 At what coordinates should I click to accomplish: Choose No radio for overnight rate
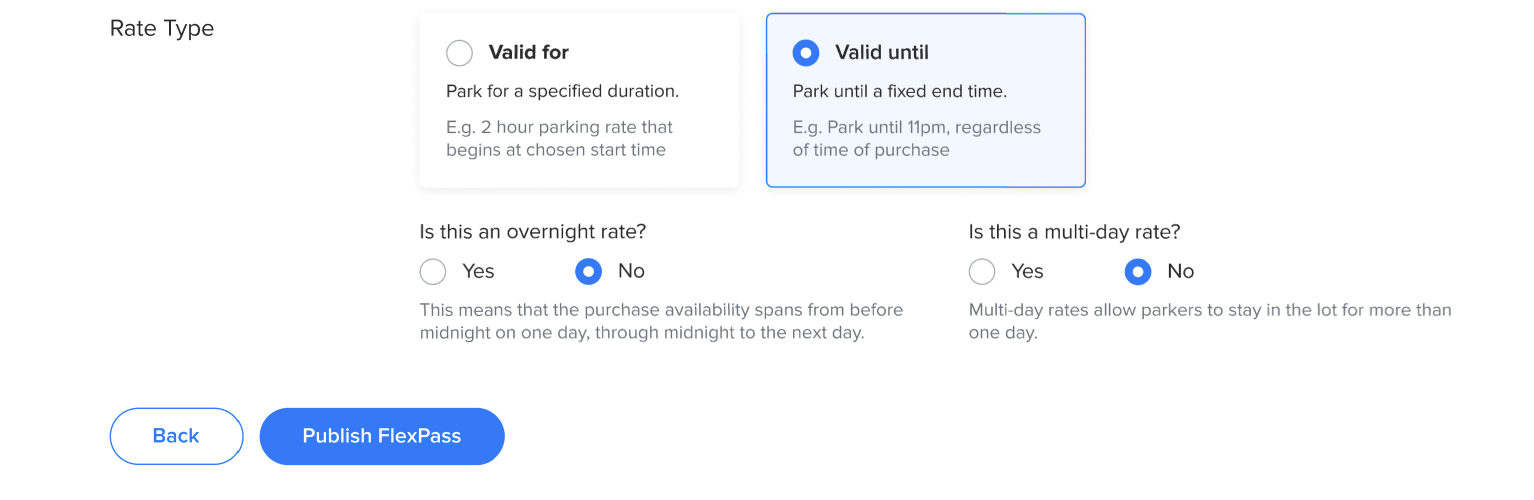589,271
